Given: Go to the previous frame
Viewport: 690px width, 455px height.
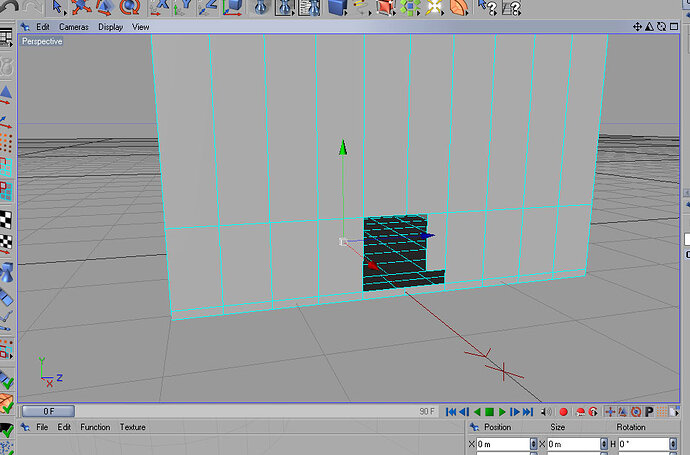Looking at the screenshot, I should tap(464, 412).
